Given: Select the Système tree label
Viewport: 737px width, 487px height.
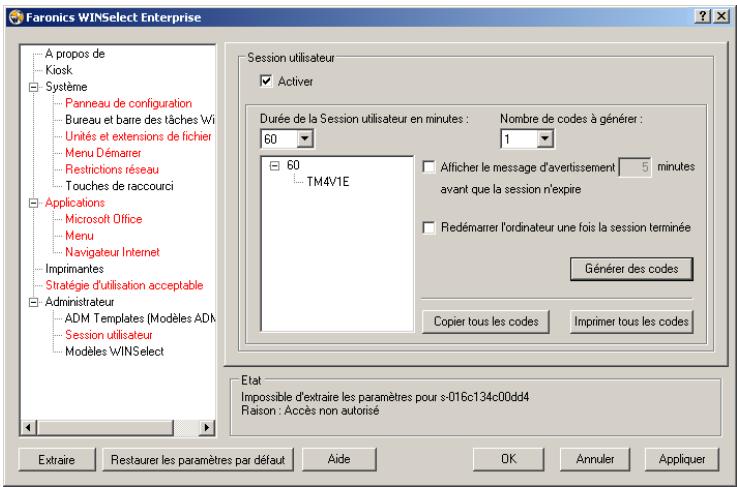Looking at the screenshot, I should click(66, 87).
